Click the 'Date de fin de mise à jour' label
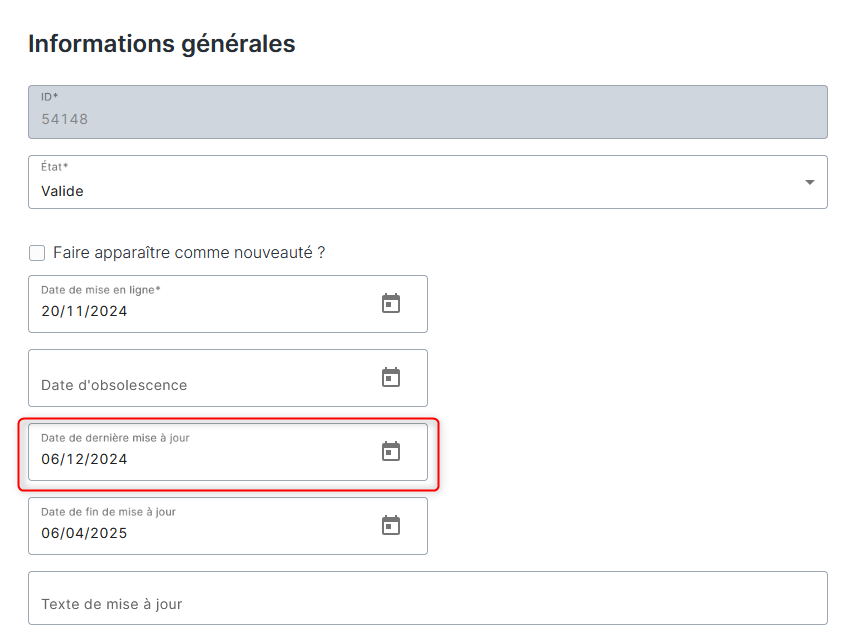This screenshot has width=862, height=635. pyautogui.click(x=108, y=512)
